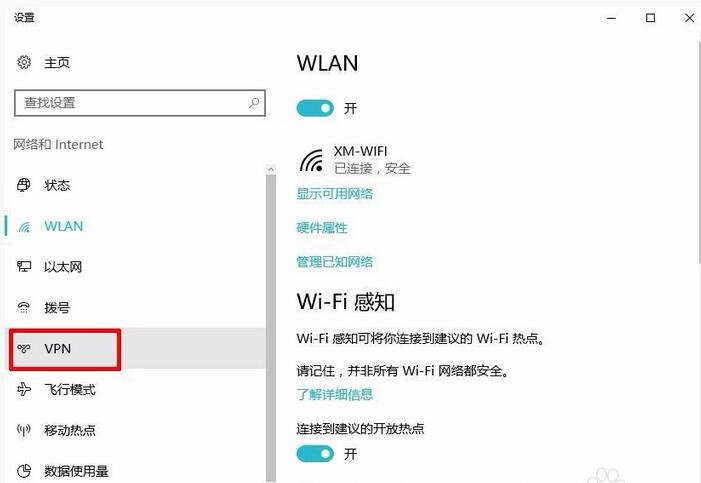Select the 主页 home menu label

[57, 63]
